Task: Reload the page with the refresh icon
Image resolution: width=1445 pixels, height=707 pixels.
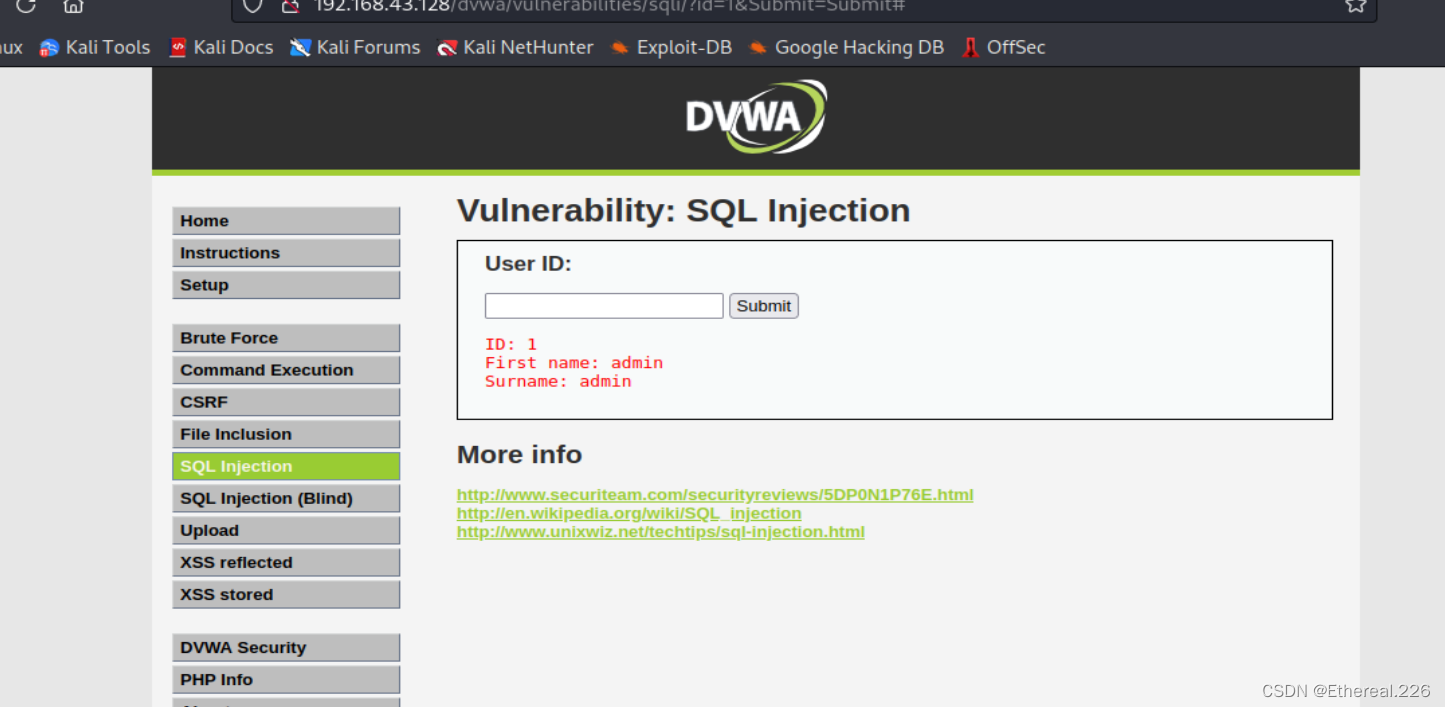Action: pyautogui.click(x=26, y=5)
